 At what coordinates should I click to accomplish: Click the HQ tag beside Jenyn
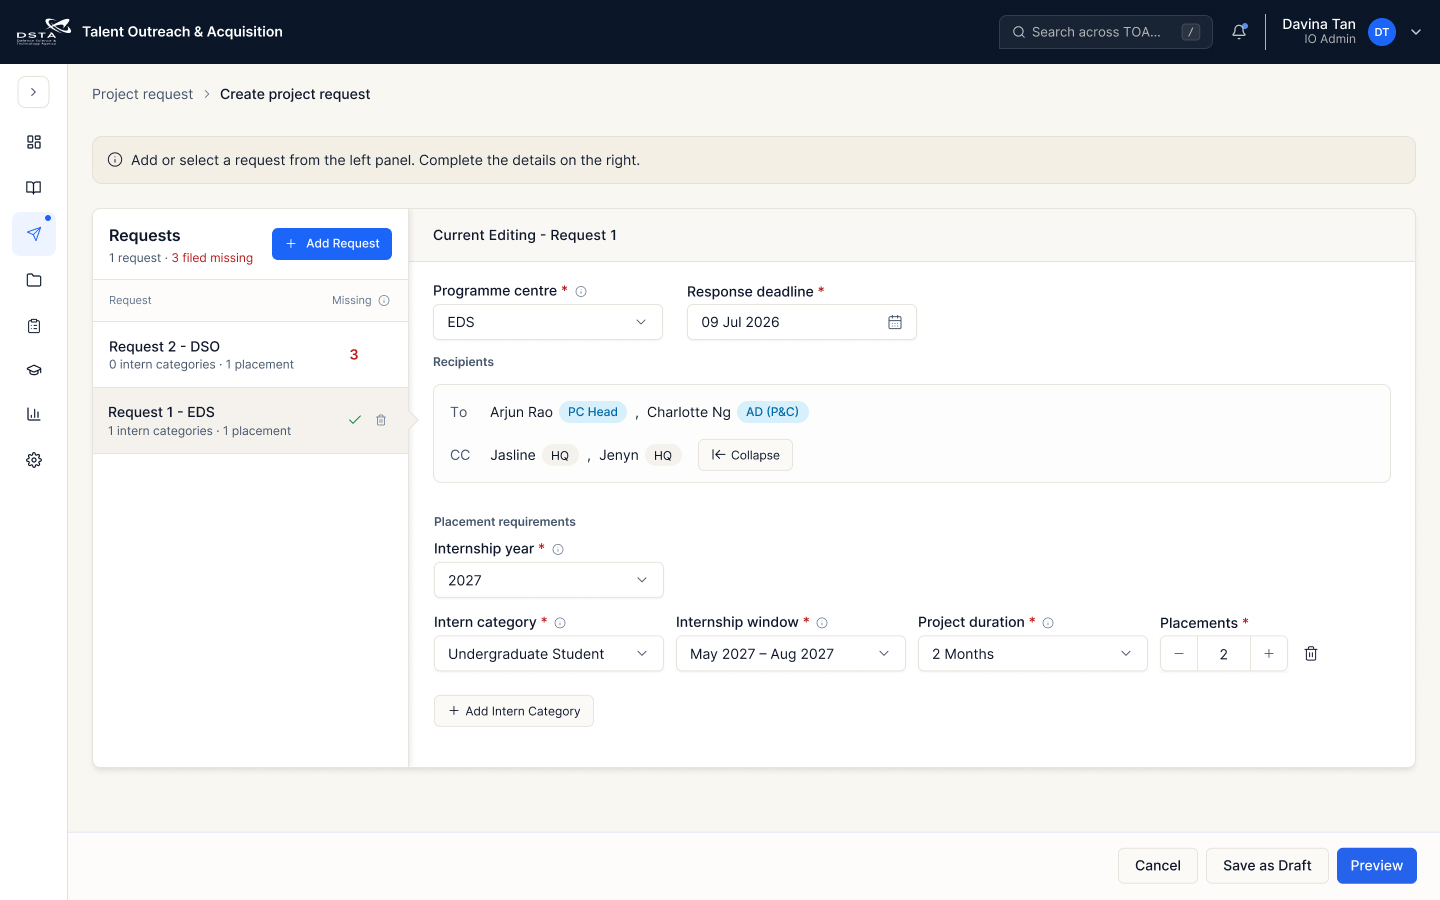(663, 455)
